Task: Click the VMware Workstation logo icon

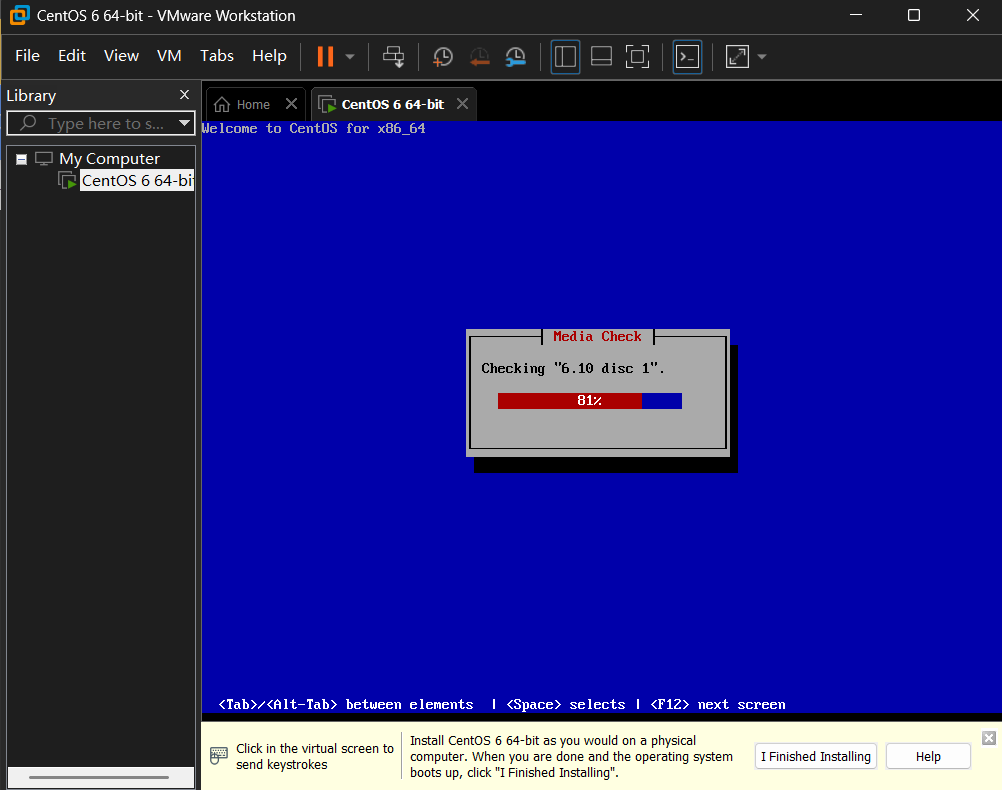Action: coord(19,15)
